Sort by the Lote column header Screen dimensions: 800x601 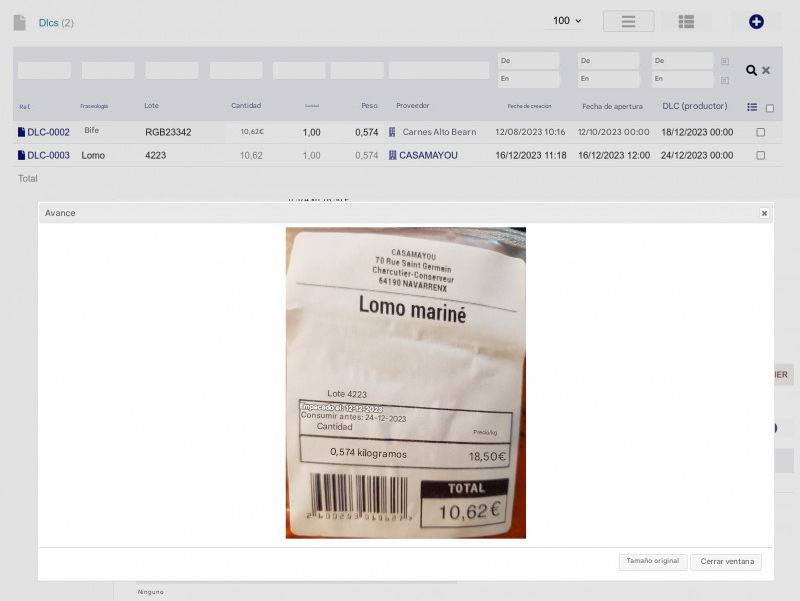pyautogui.click(x=152, y=106)
